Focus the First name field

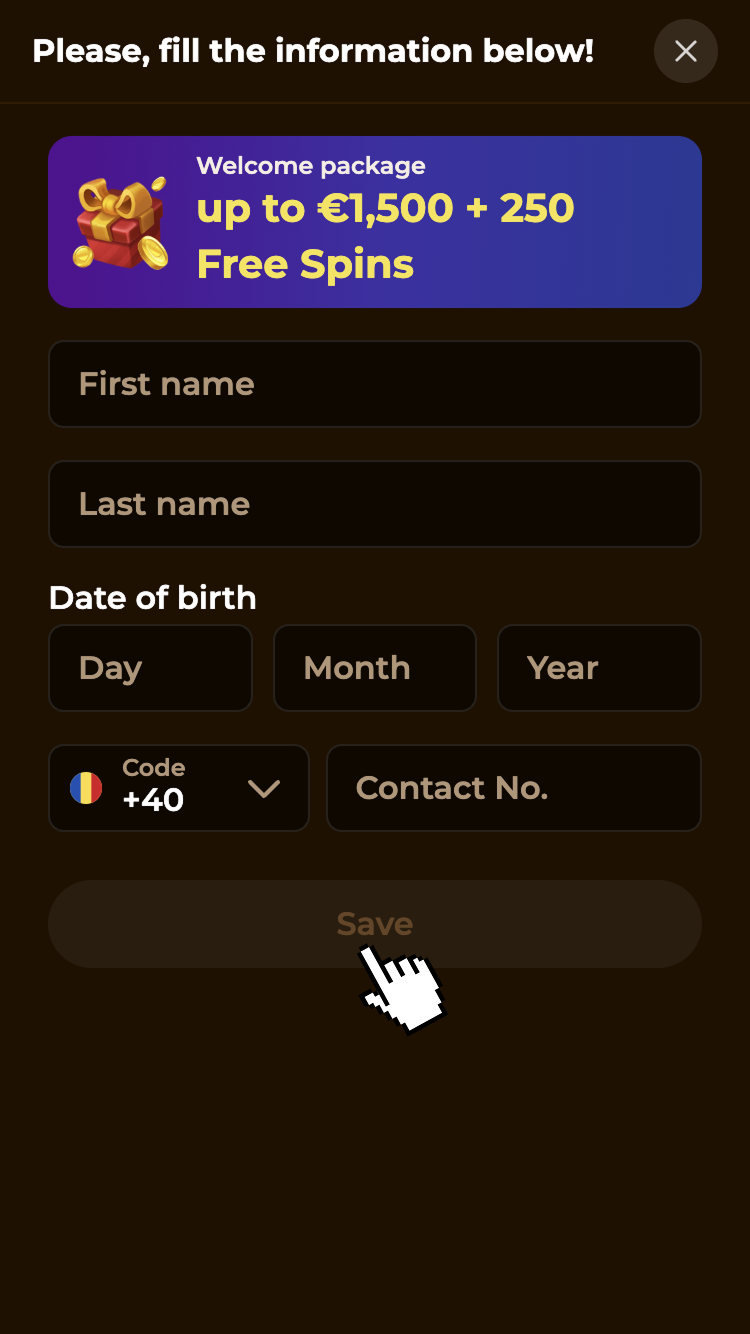click(374, 384)
